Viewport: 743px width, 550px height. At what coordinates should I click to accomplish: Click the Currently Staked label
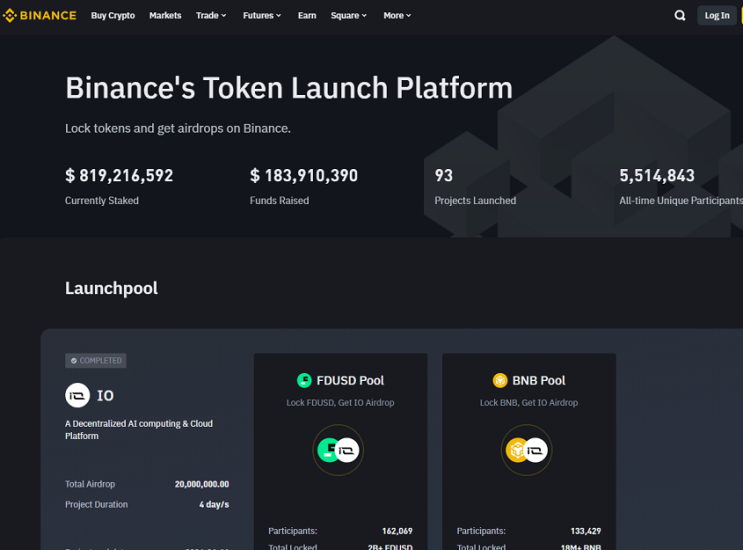coord(102,200)
